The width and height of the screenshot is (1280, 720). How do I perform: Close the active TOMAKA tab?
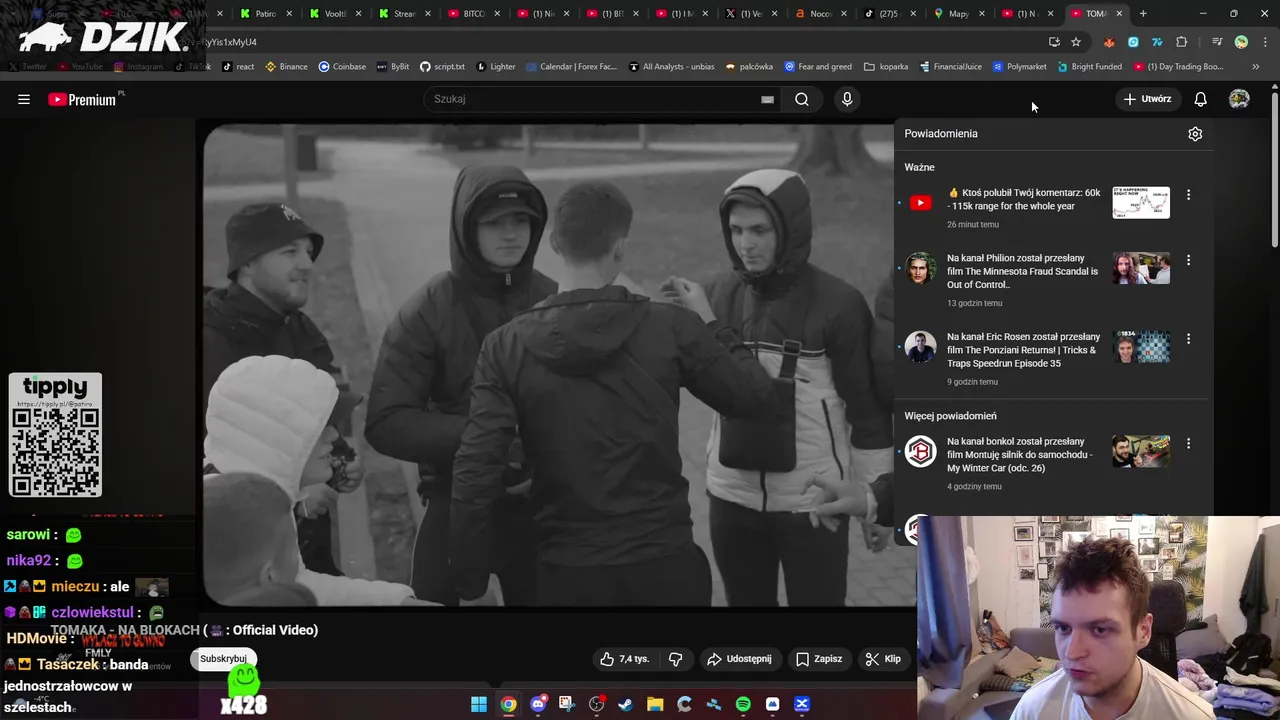tap(1119, 14)
